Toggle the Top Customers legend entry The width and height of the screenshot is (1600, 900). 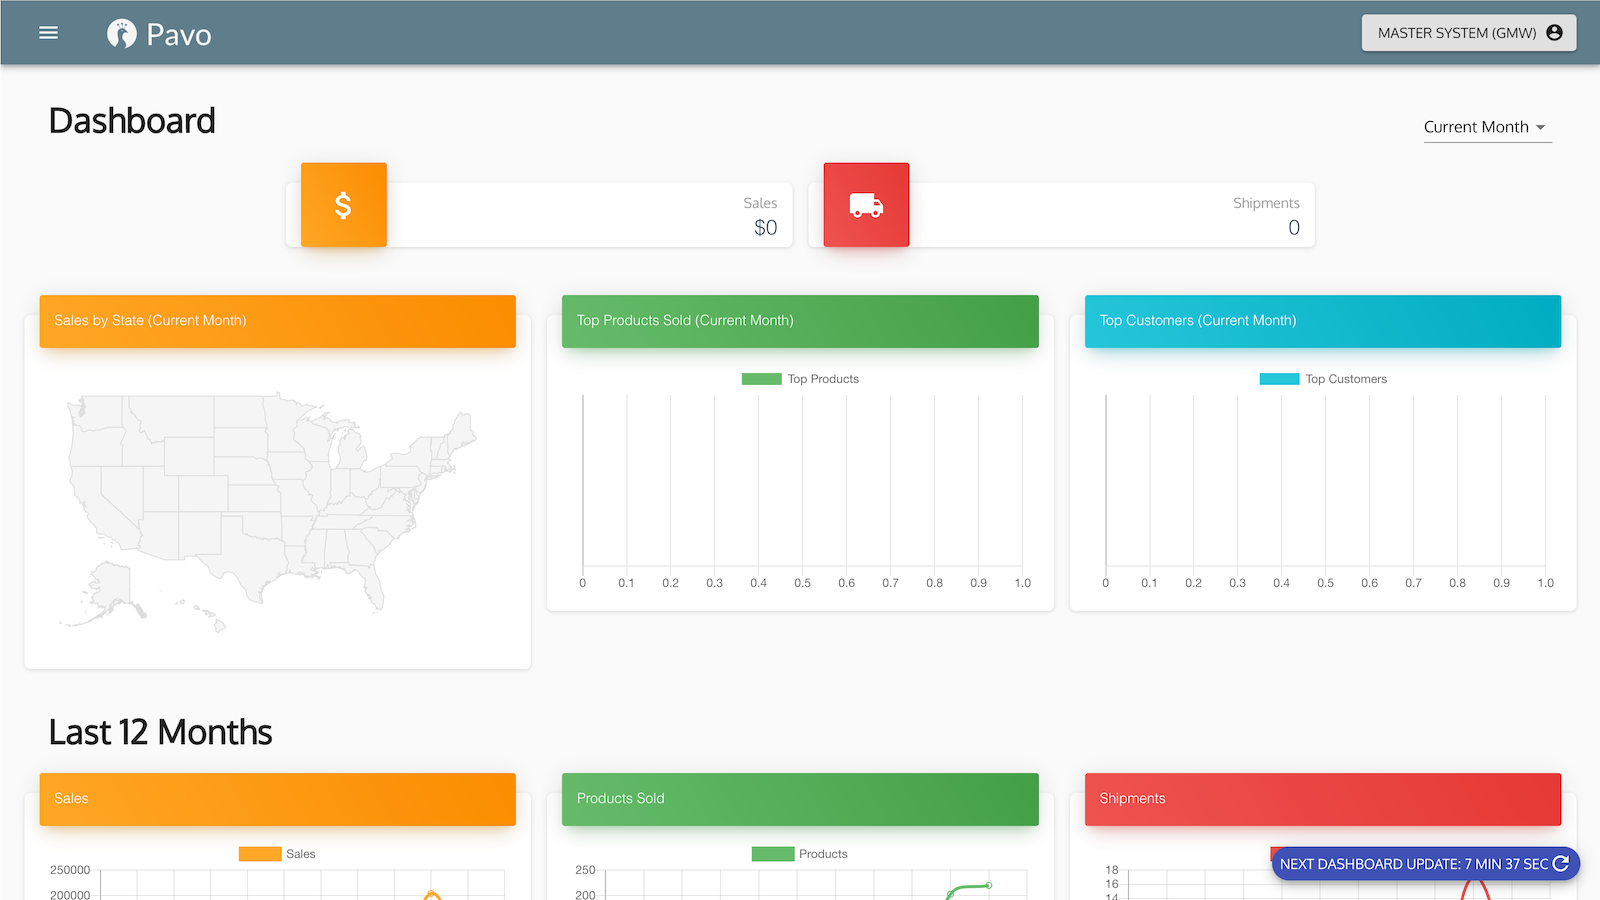click(x=1323, y=379)
